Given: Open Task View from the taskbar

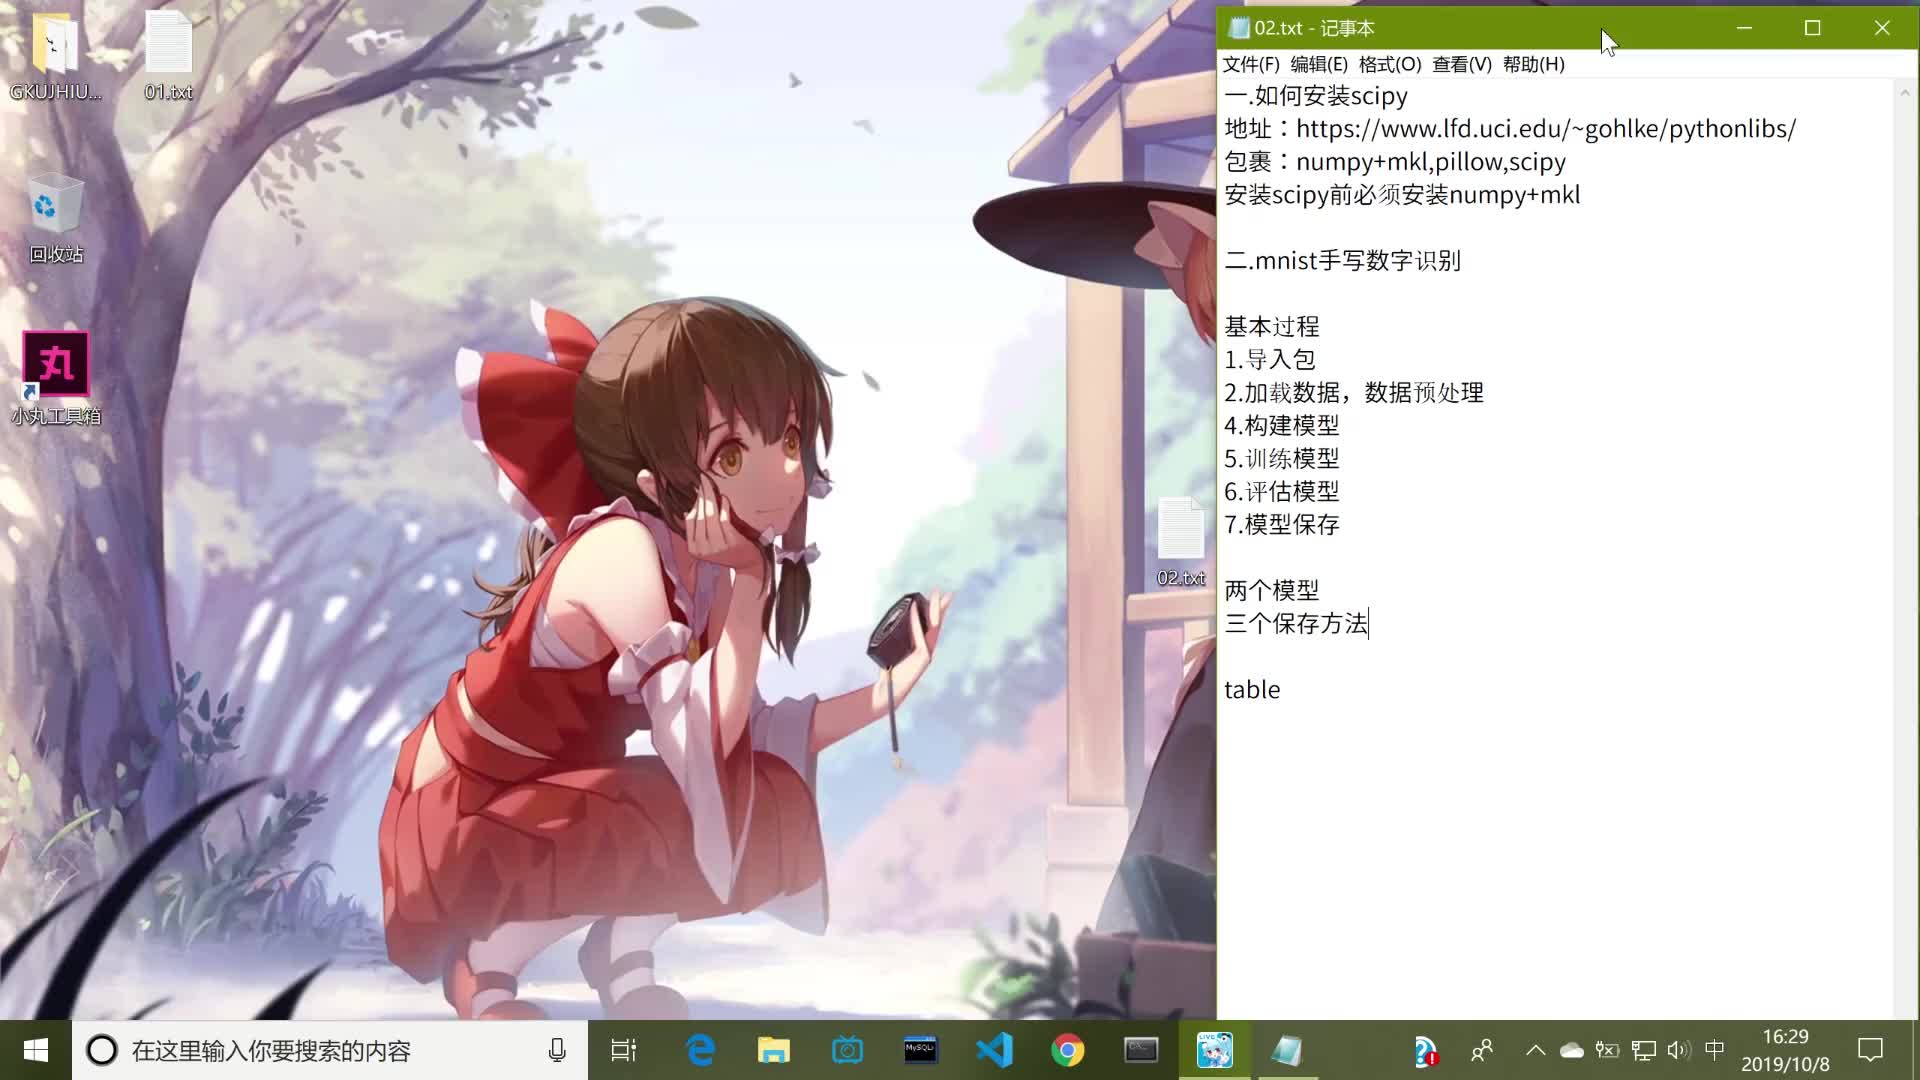Looking at the screenshot, I should [622, 1051].
